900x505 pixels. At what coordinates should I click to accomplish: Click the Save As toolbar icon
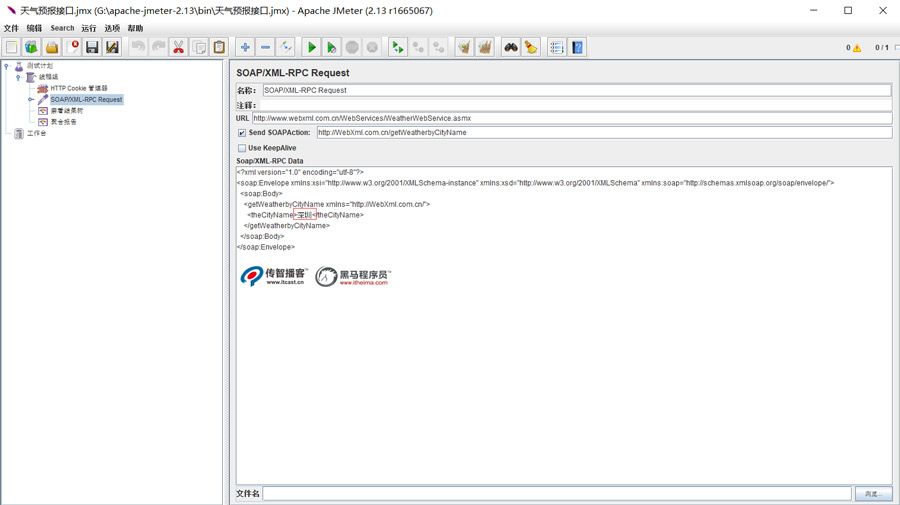coord(112,48)
